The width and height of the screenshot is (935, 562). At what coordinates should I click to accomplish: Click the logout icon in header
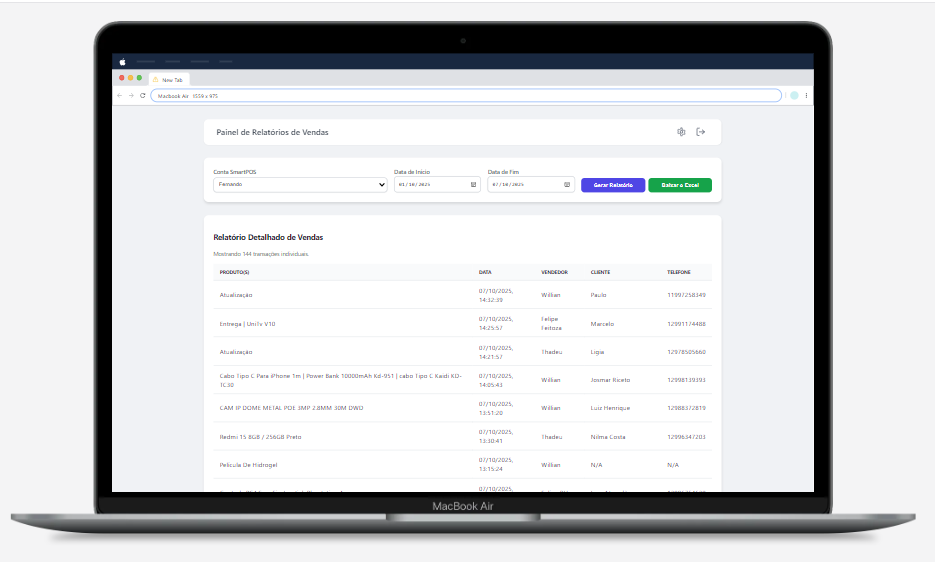point(701,132)
